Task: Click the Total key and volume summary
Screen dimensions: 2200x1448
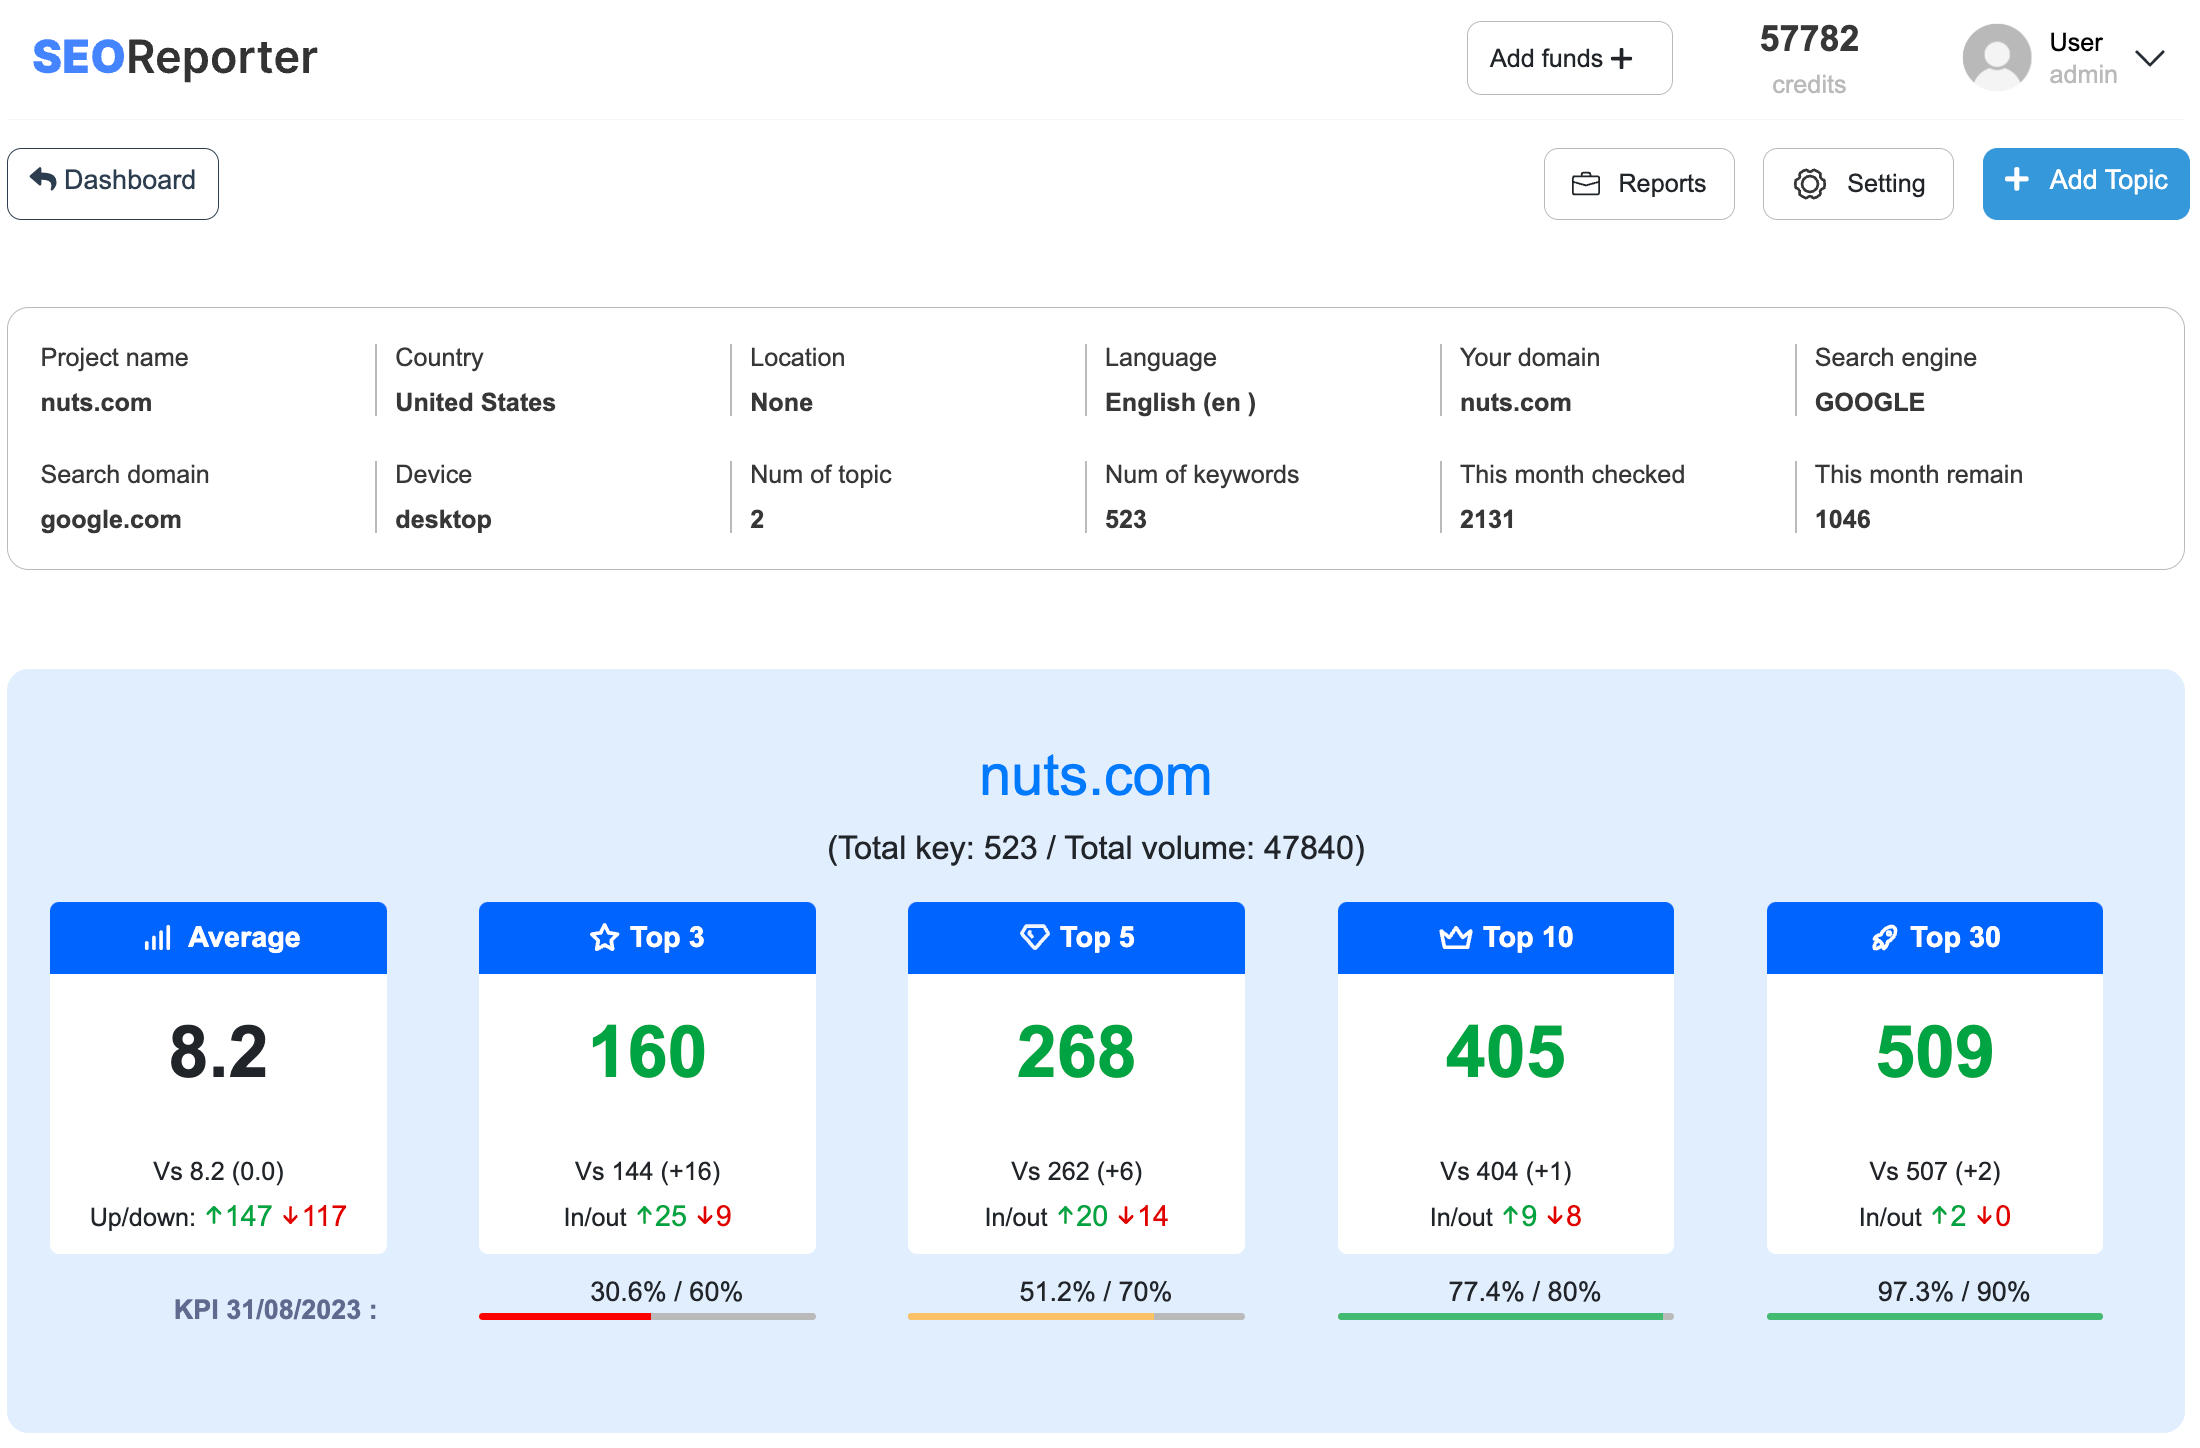Action: (1095, 848)
